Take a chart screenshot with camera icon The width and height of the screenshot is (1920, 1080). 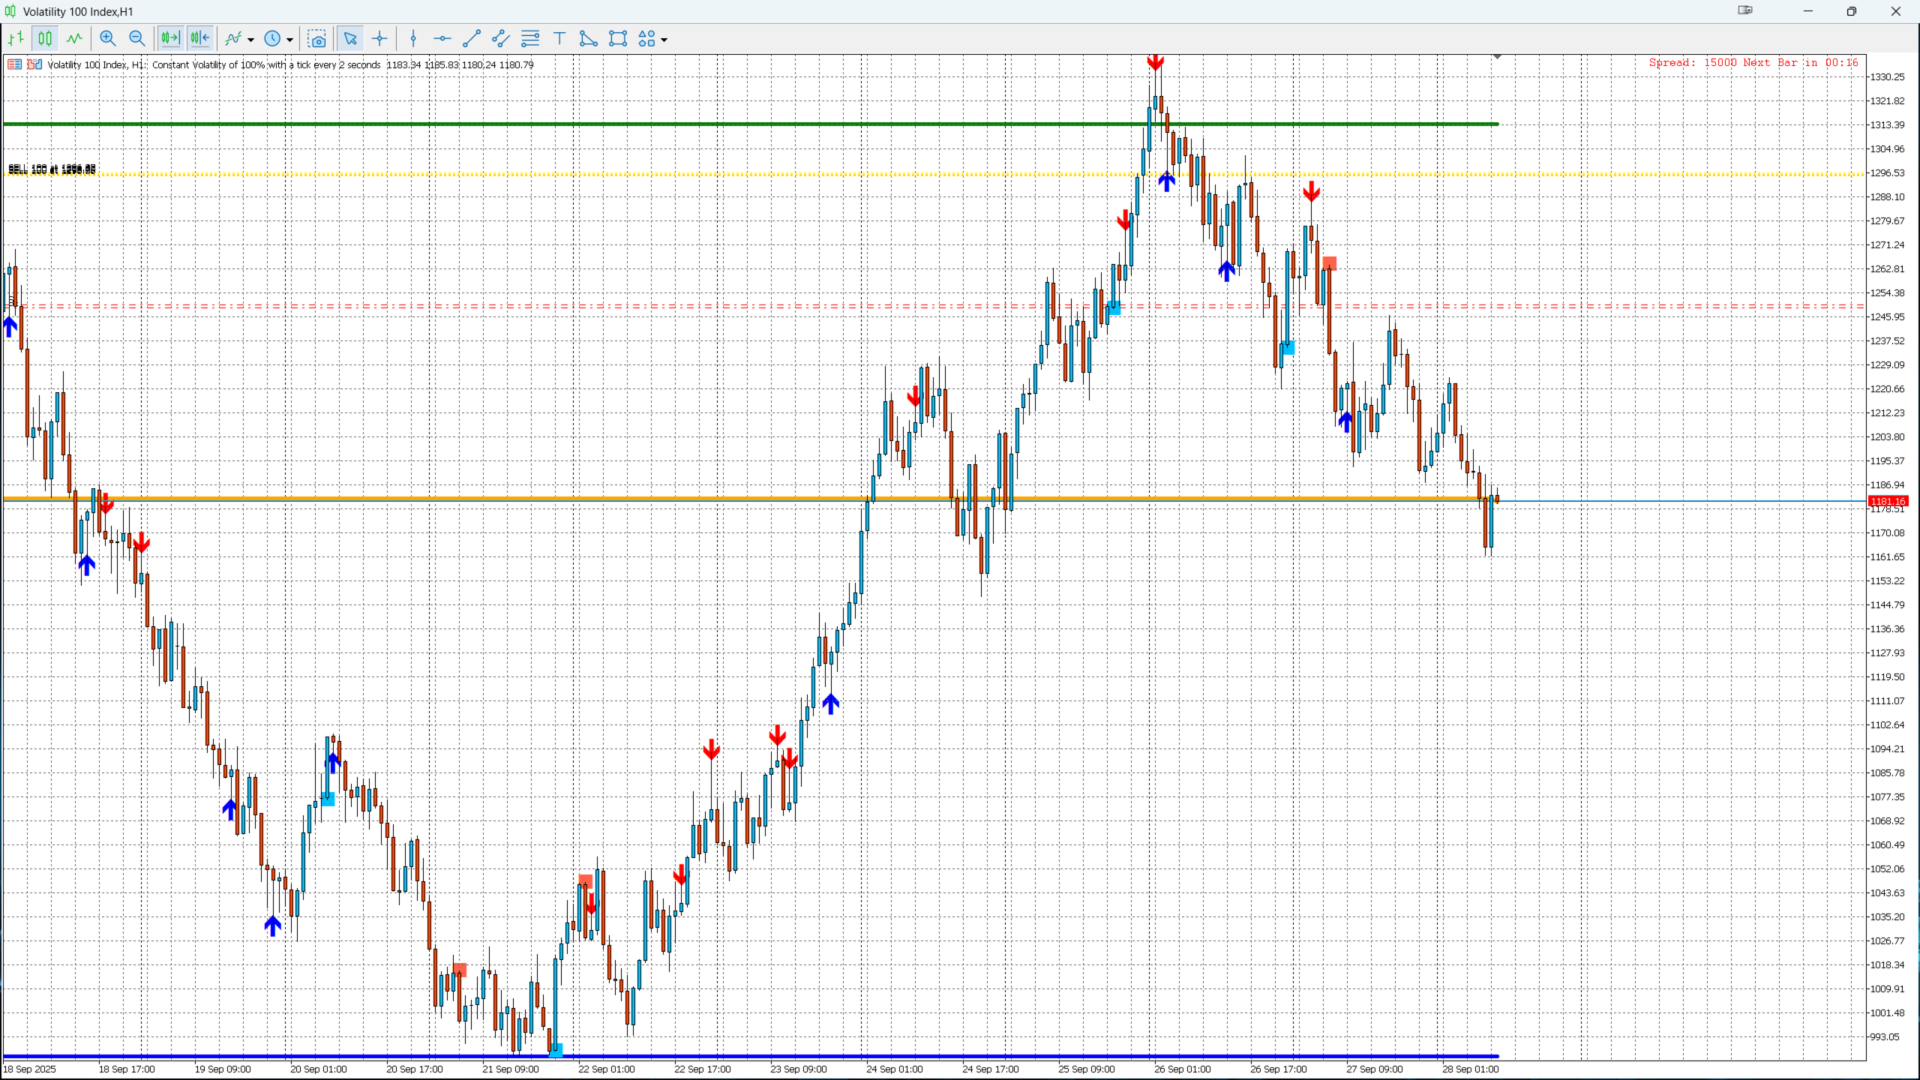click(317, 39)
